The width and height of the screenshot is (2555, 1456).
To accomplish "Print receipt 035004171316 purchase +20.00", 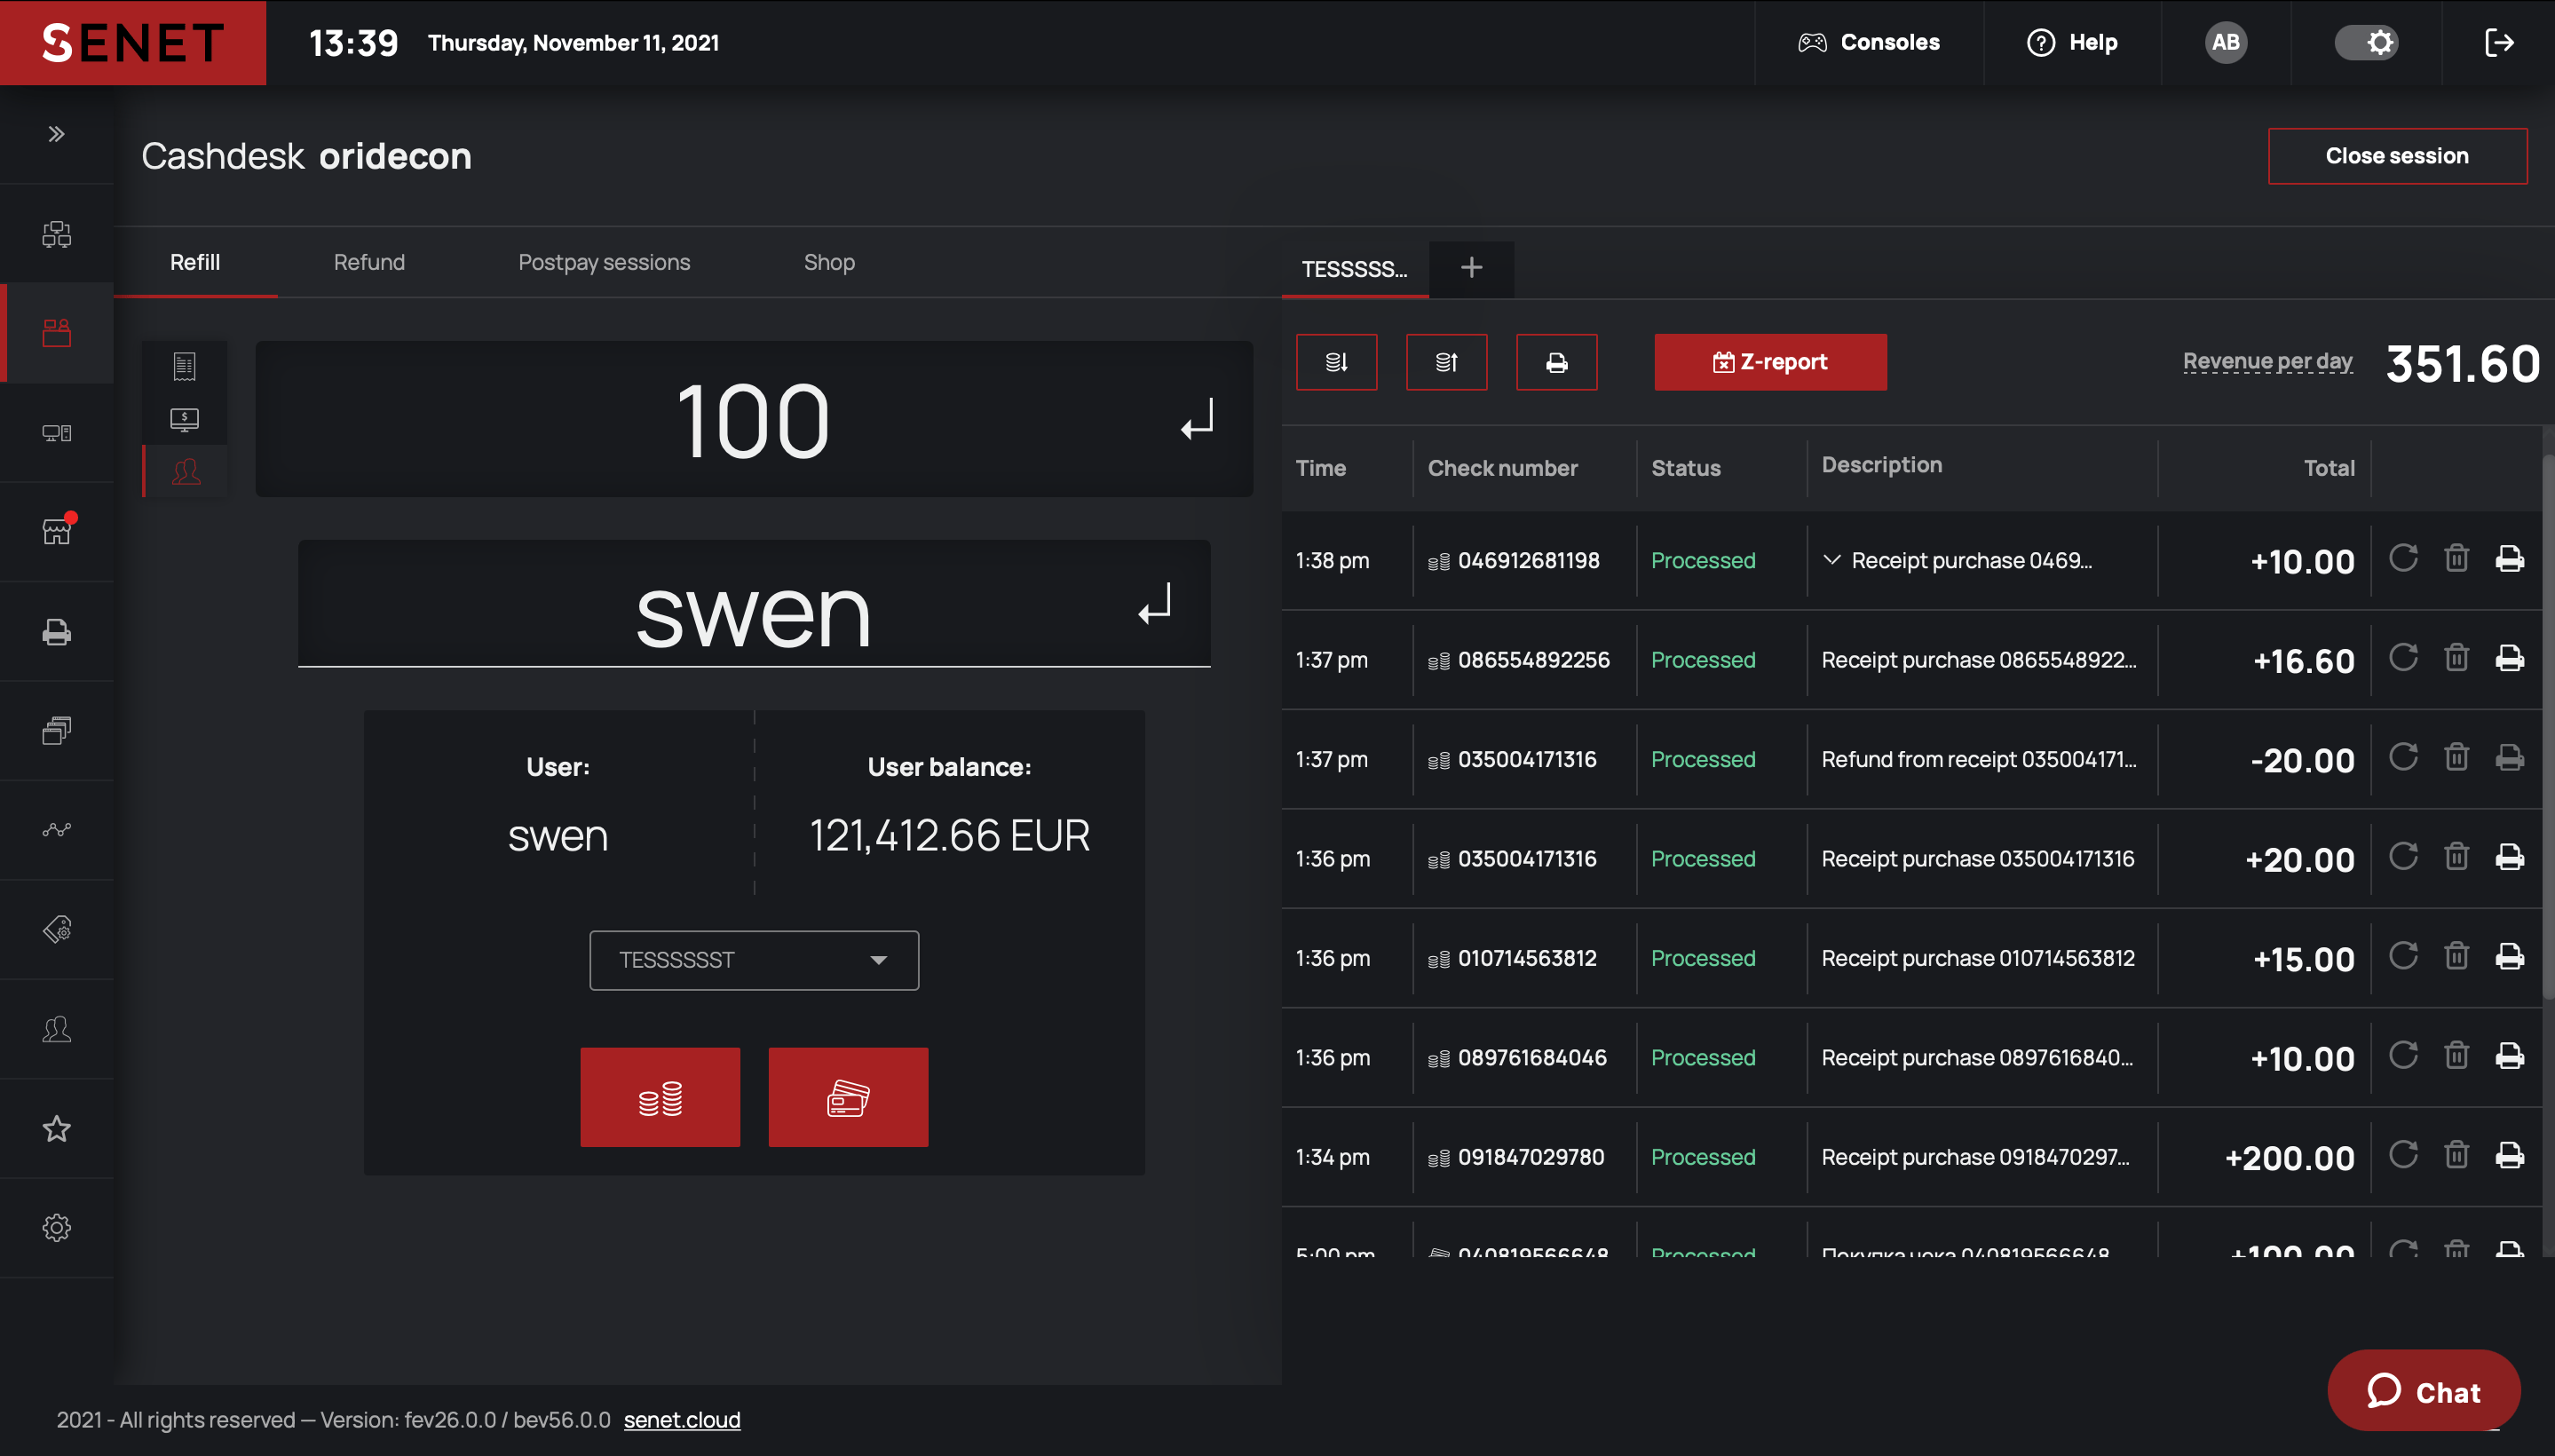I will (2509, 857).
